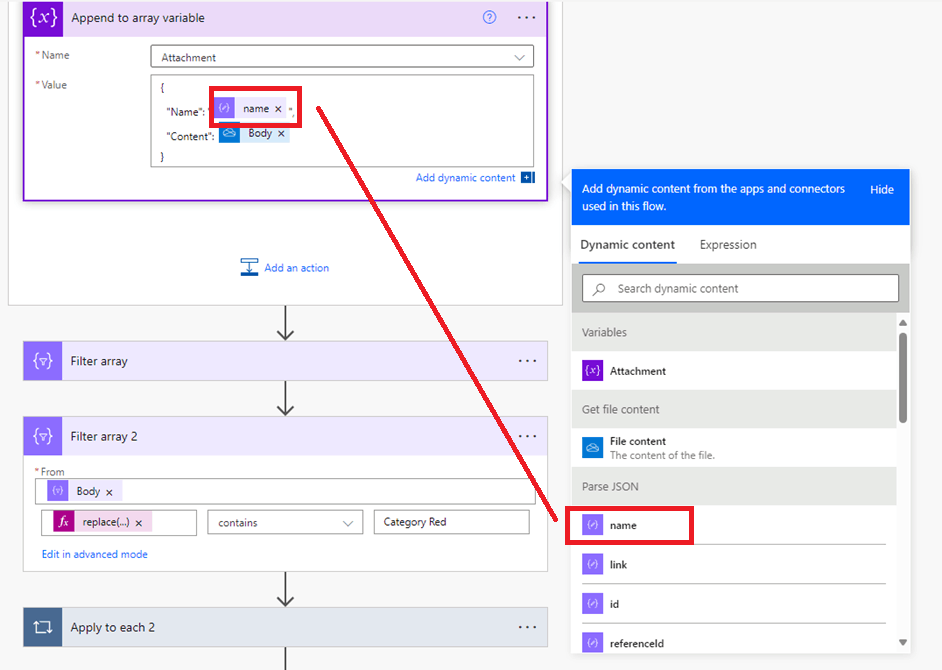Expand the Filter array 2 header
Image resolution: width=942 pixels, height=670 pixels.
pos(285,436)
